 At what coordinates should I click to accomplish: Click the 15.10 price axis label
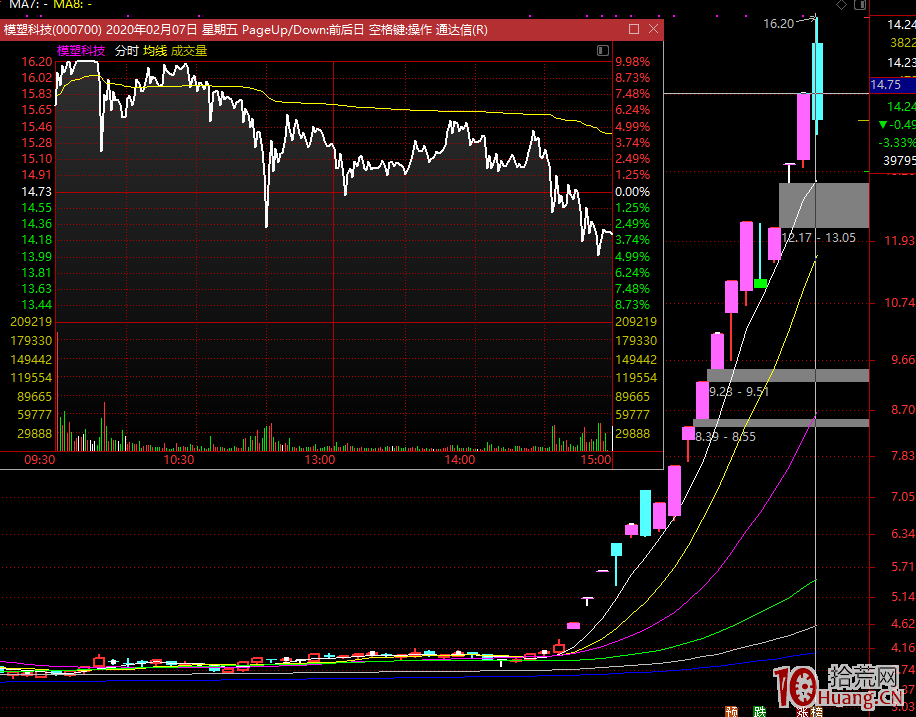(37, 159)
